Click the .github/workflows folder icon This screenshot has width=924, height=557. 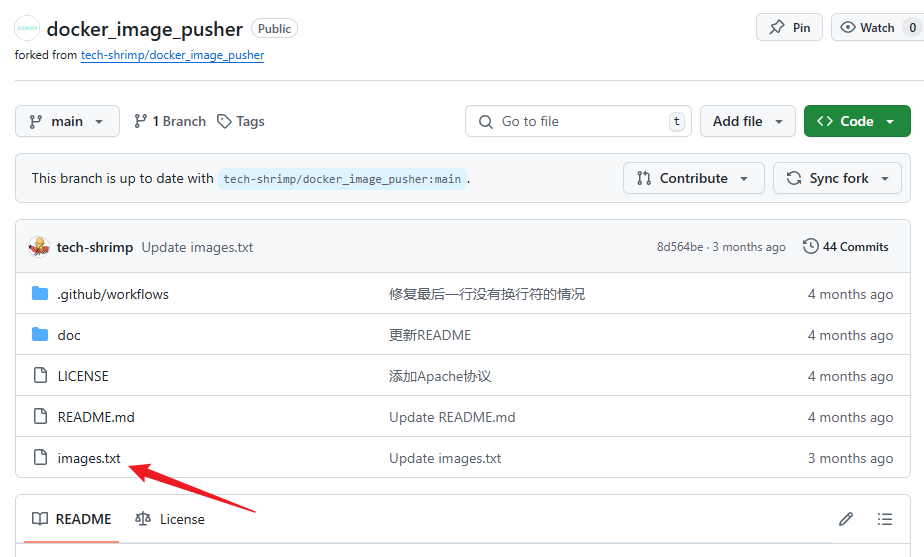tap(40, 294)
